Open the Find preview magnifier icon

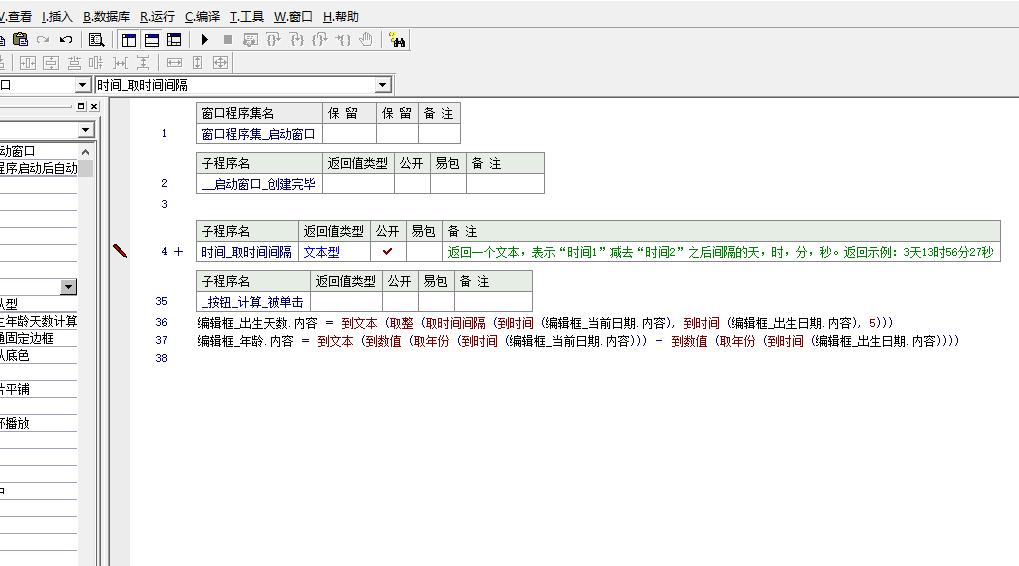[96, 40]
